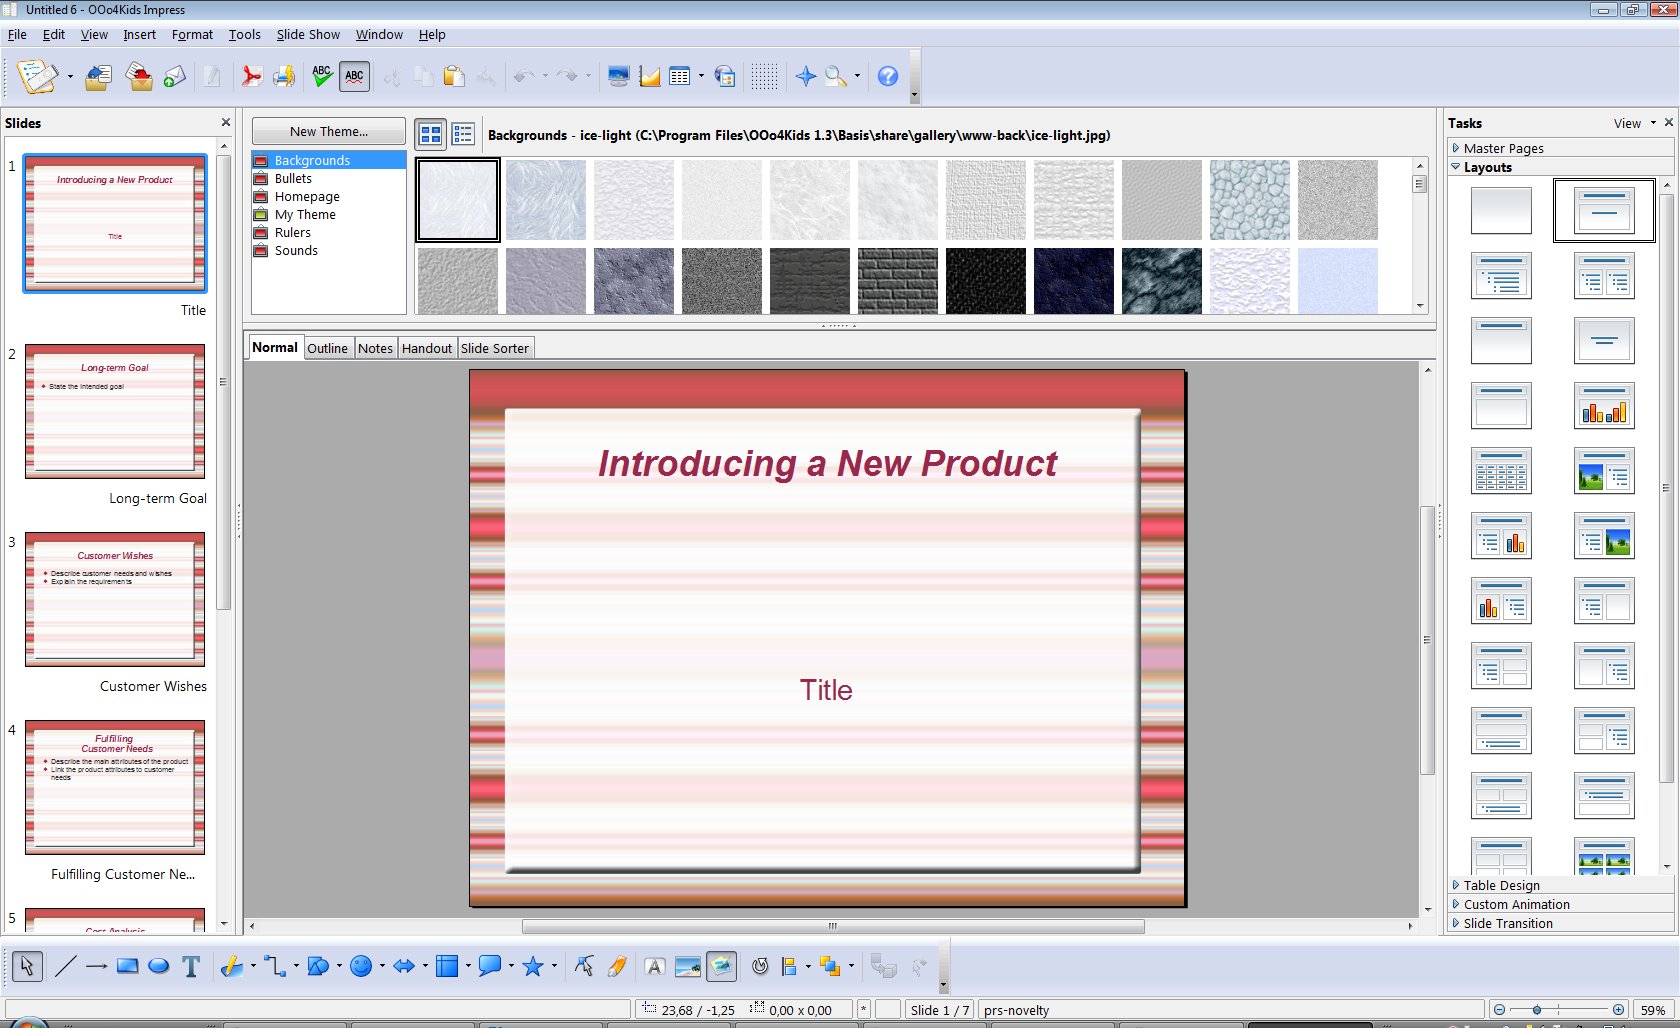Click the Rotate tool icon
1680x1028 pixels.
[760, 966]
